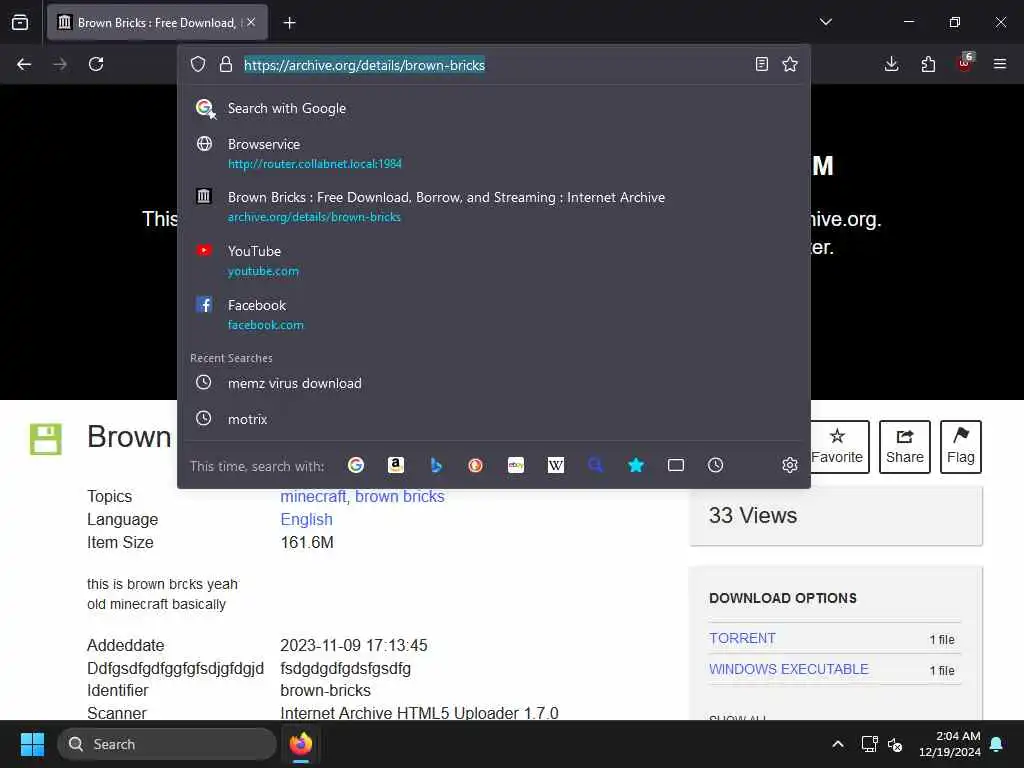This screenshot has width=1024, height=768.
Task: Click the Addeddate value 2023-11-09 17:13:45
Action: [354, 645]
